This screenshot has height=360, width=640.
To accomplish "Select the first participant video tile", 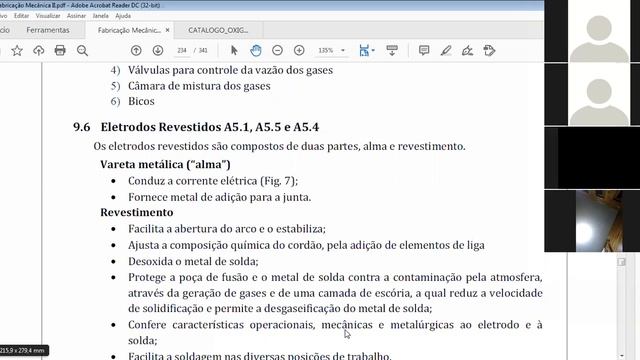I will click(592, 31).
